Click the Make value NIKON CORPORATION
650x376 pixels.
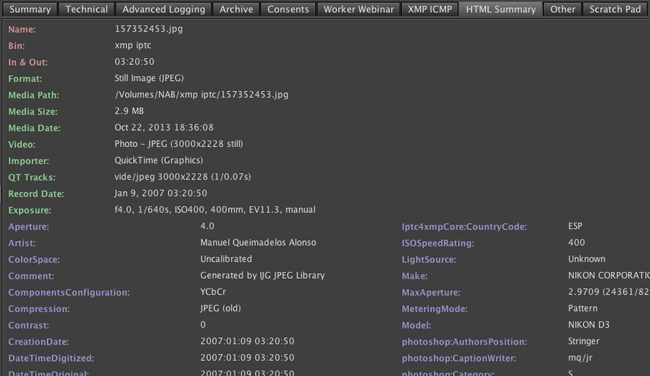click(x=609, y=275)
